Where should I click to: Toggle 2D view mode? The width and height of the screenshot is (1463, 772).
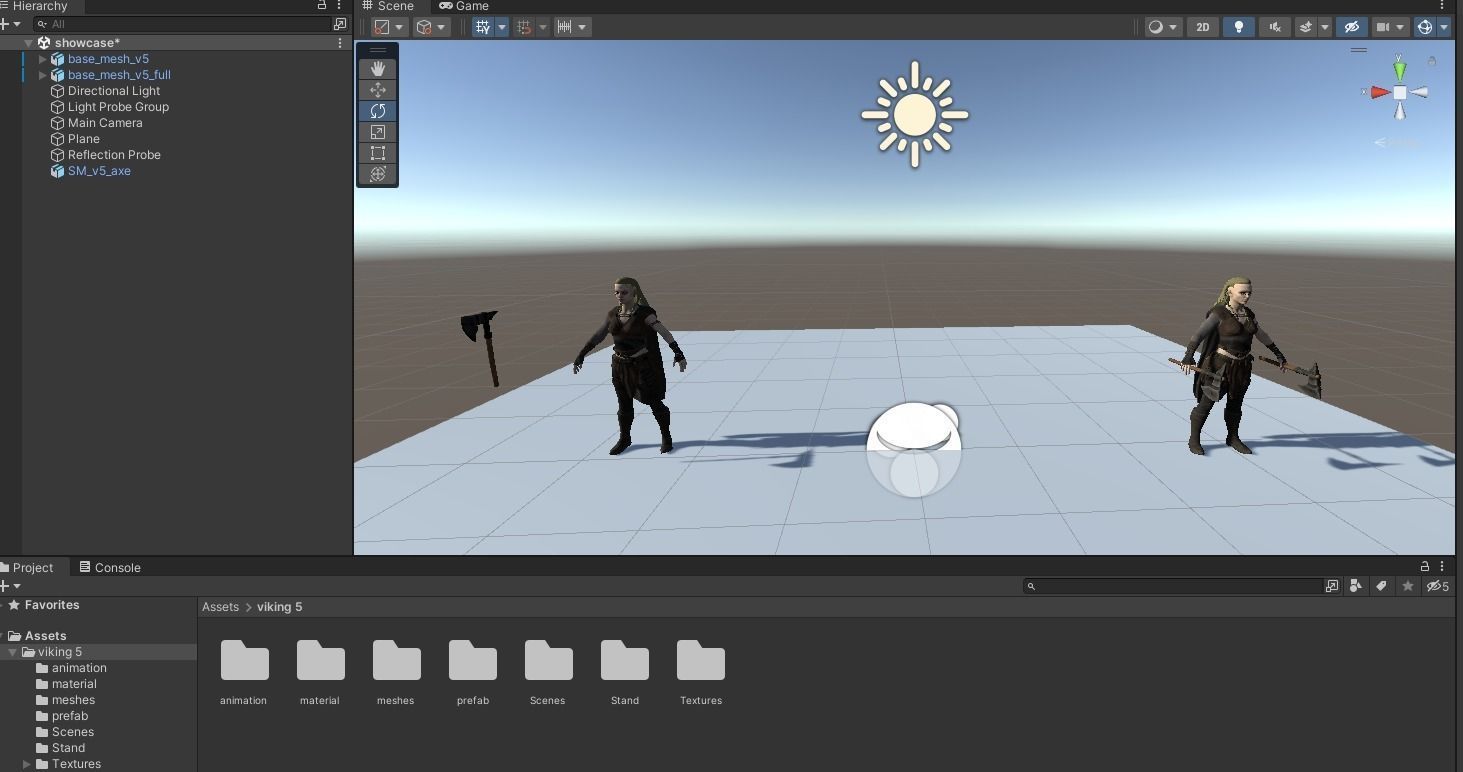1203,27
